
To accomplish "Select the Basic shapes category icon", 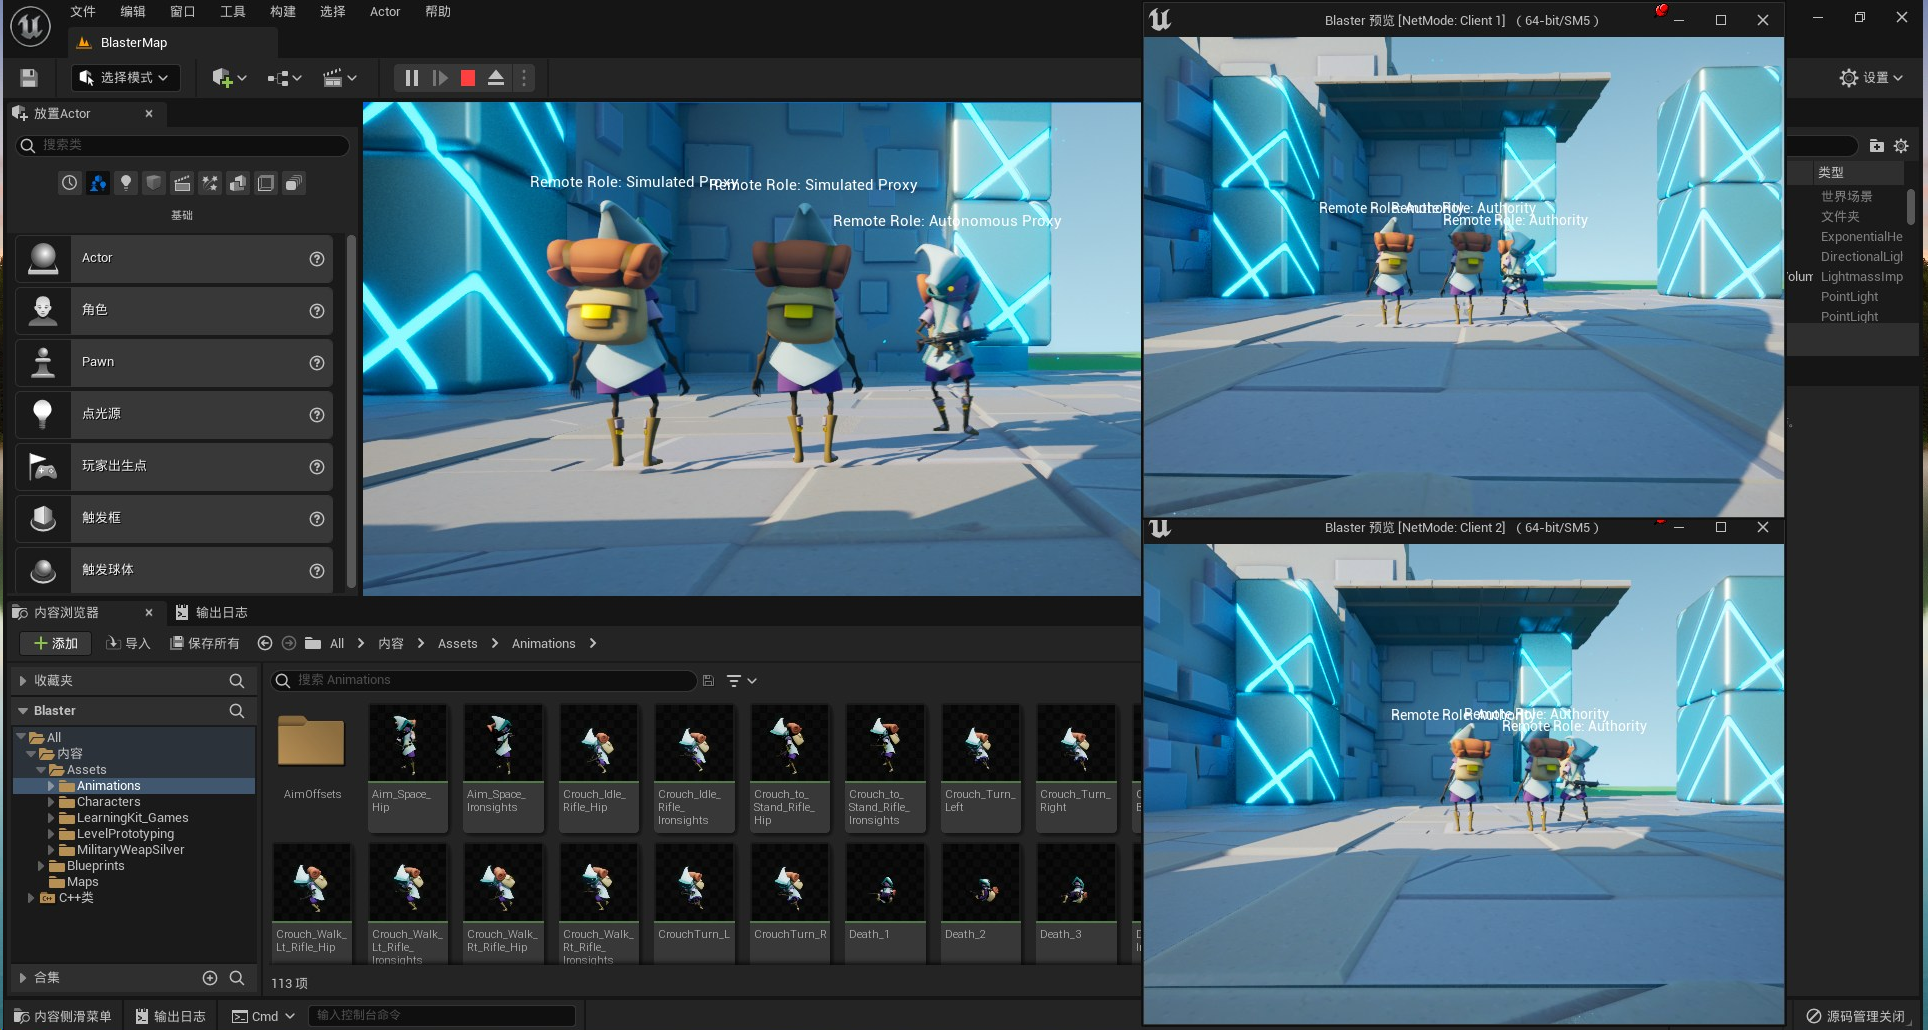I will click(97, 183).
